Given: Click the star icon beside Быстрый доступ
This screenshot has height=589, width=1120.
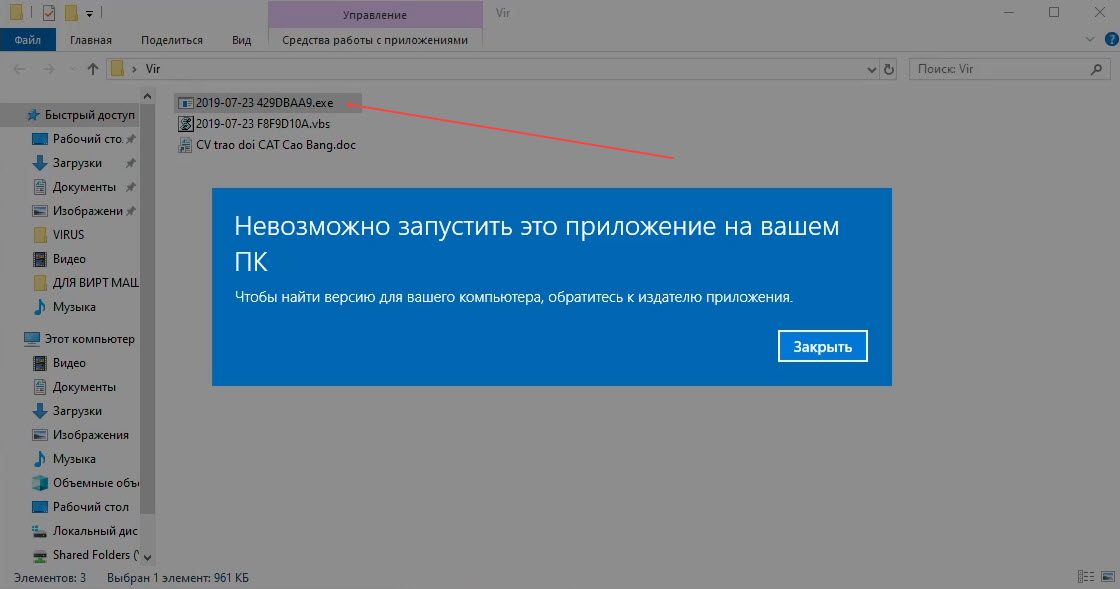Looking at the screenshot, I should coord(33,115).
